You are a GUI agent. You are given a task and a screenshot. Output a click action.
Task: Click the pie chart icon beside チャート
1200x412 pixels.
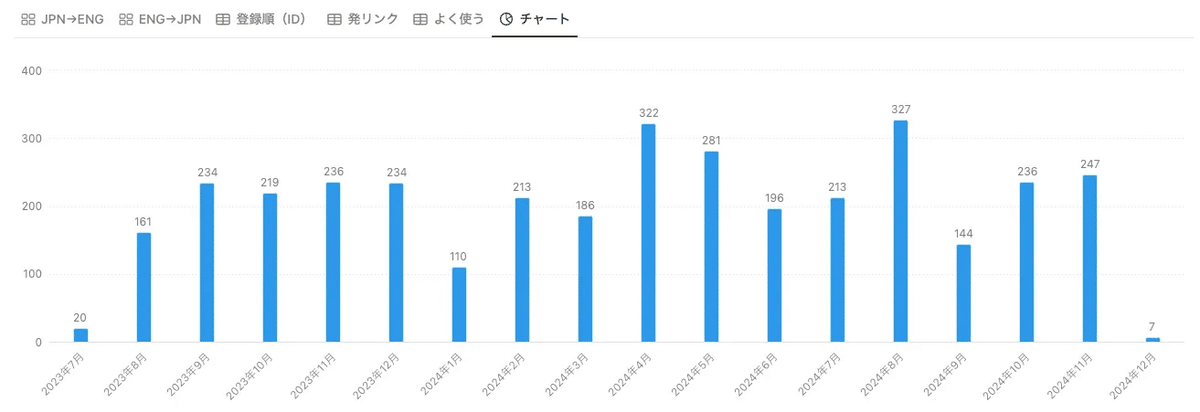506,19
